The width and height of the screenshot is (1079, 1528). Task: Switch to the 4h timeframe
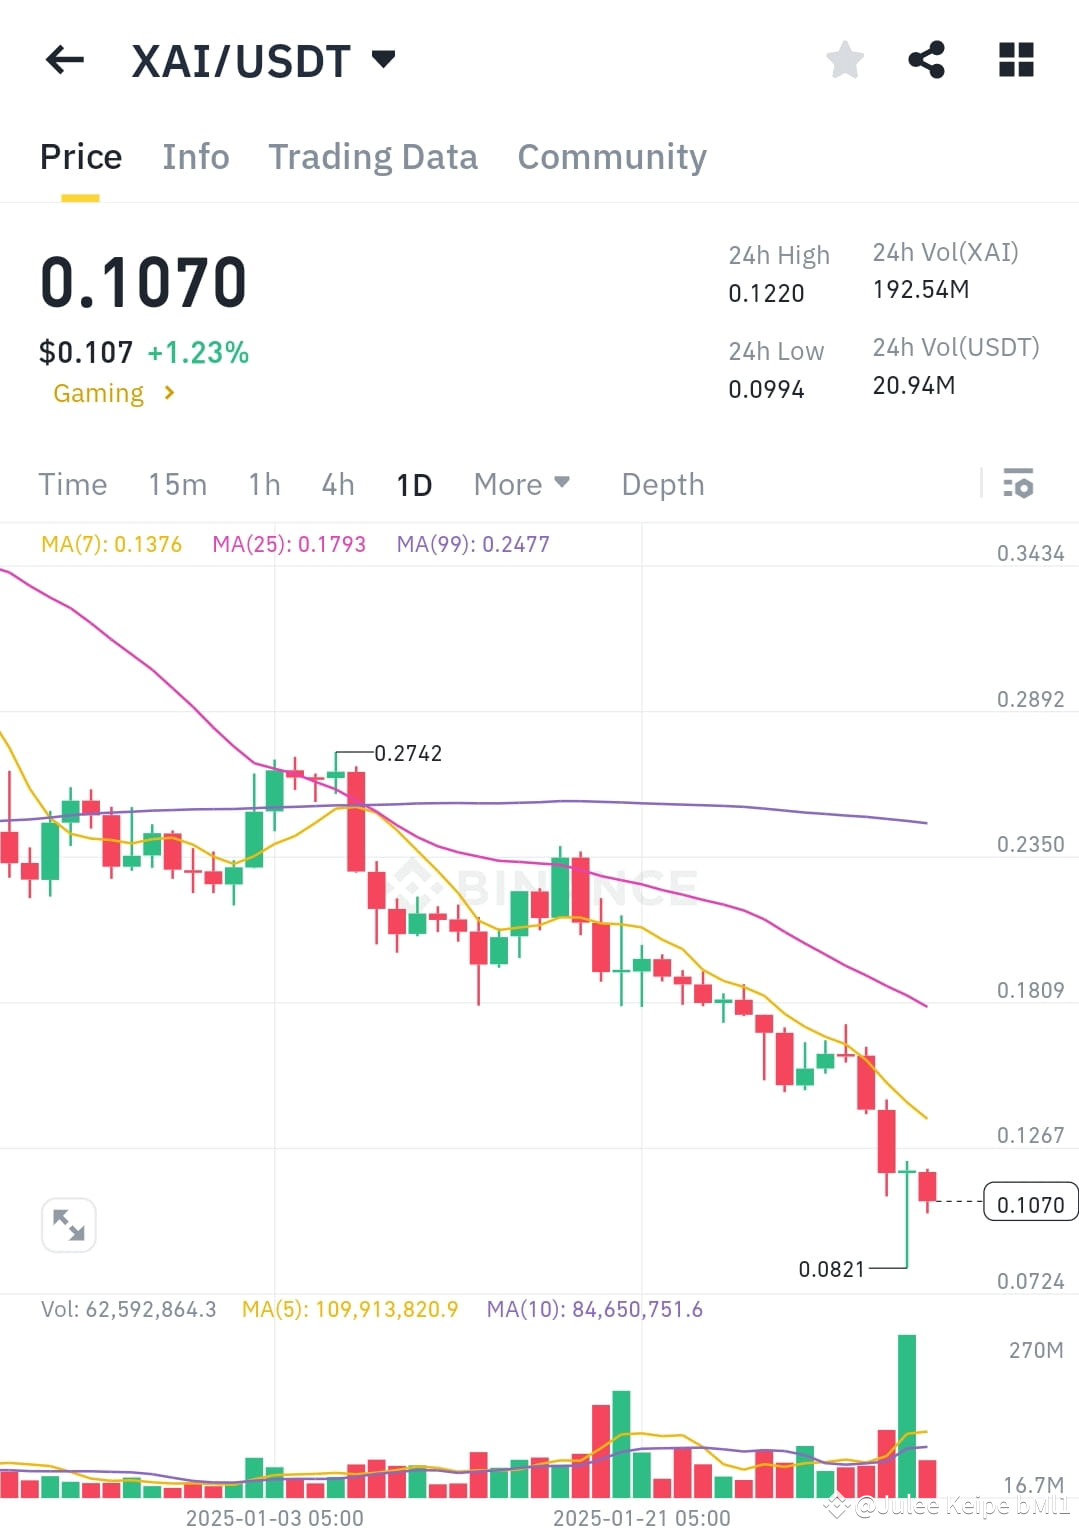(336, 484)
